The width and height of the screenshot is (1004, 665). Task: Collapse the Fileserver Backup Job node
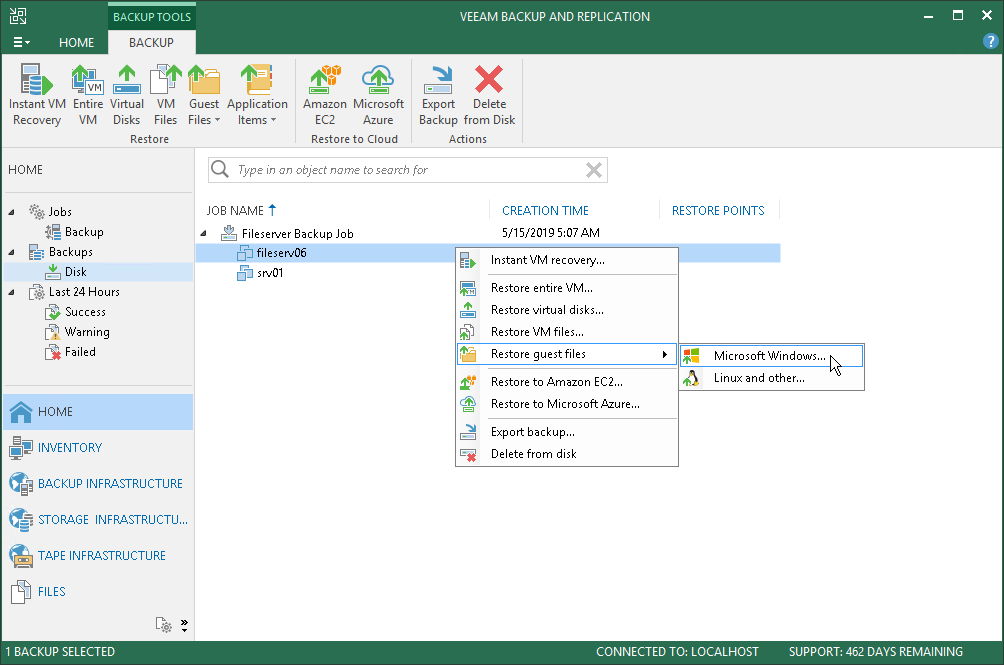tap(204, 234)
